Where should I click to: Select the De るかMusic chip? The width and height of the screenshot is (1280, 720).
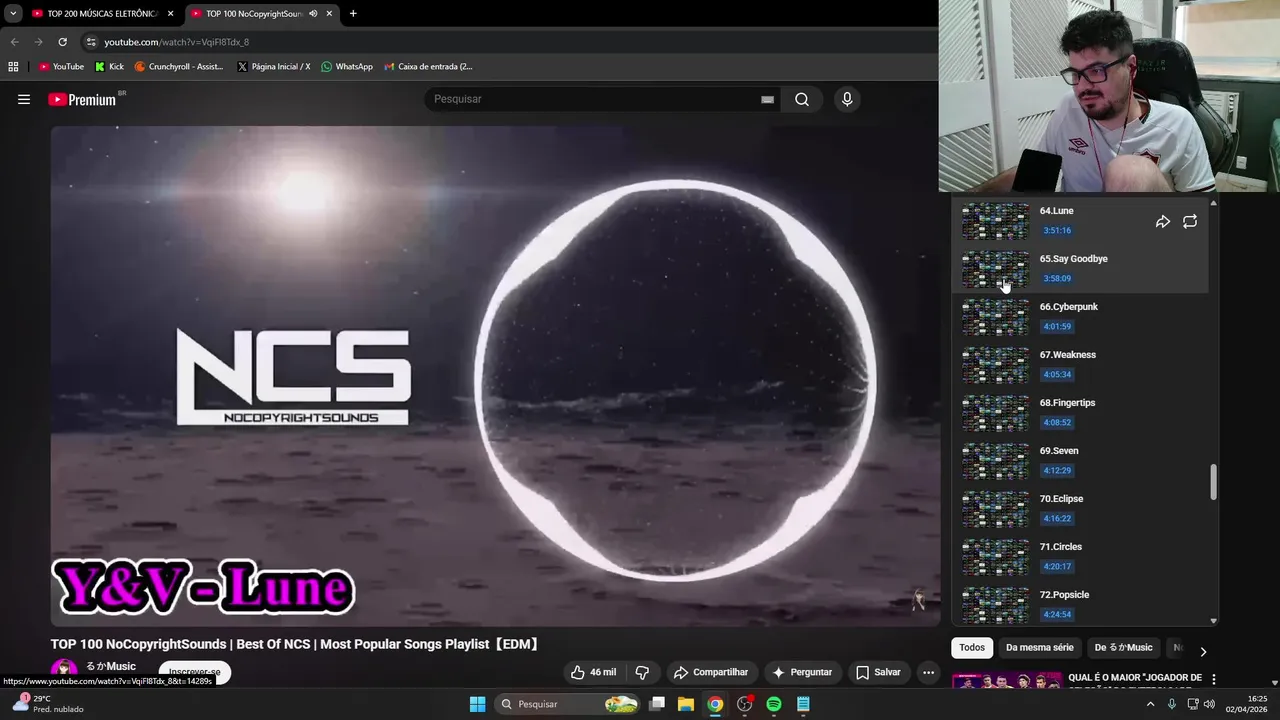(1124, 648)
